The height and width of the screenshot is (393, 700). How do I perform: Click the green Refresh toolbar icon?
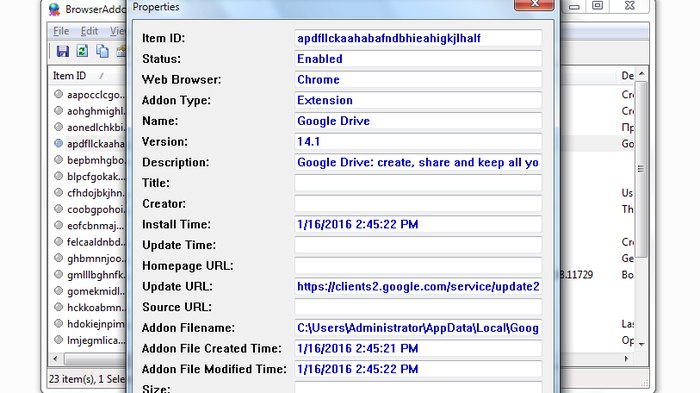(x=82, y=51)
